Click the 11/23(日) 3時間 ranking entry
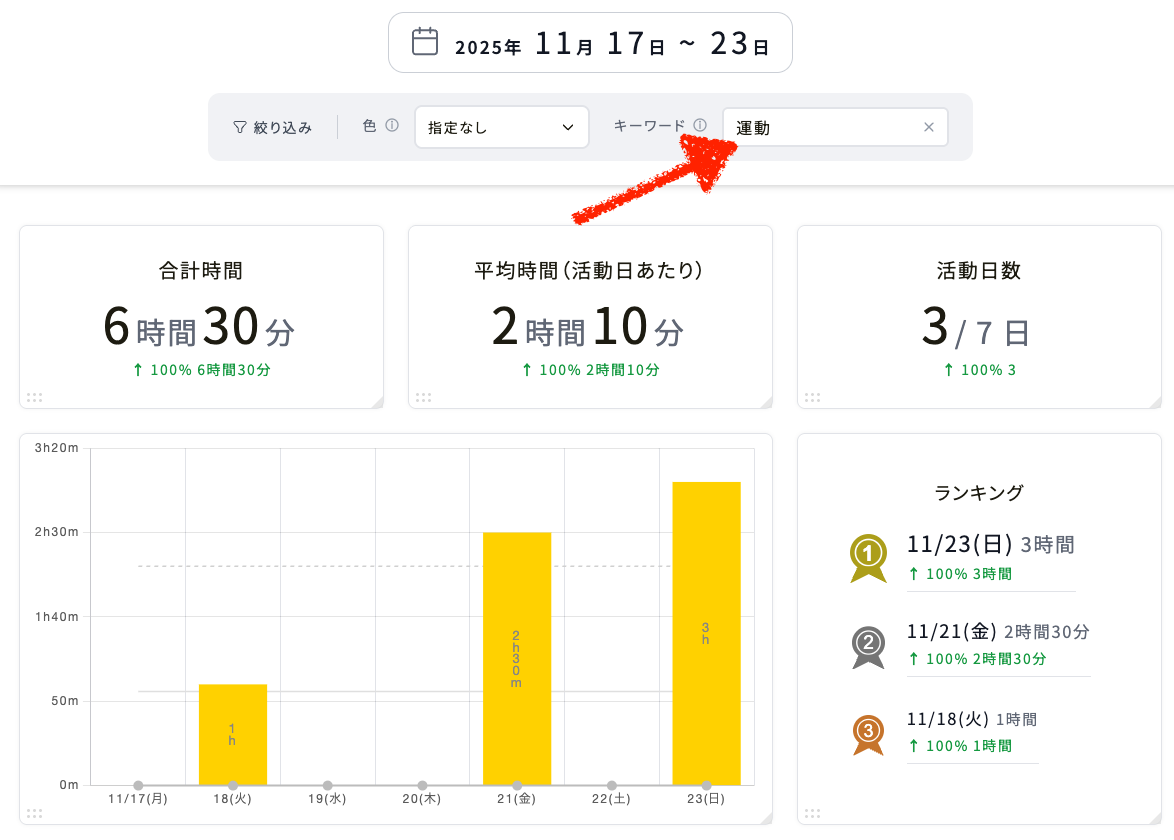Screen dimensions: 1174x840 (x=991, y=544)
